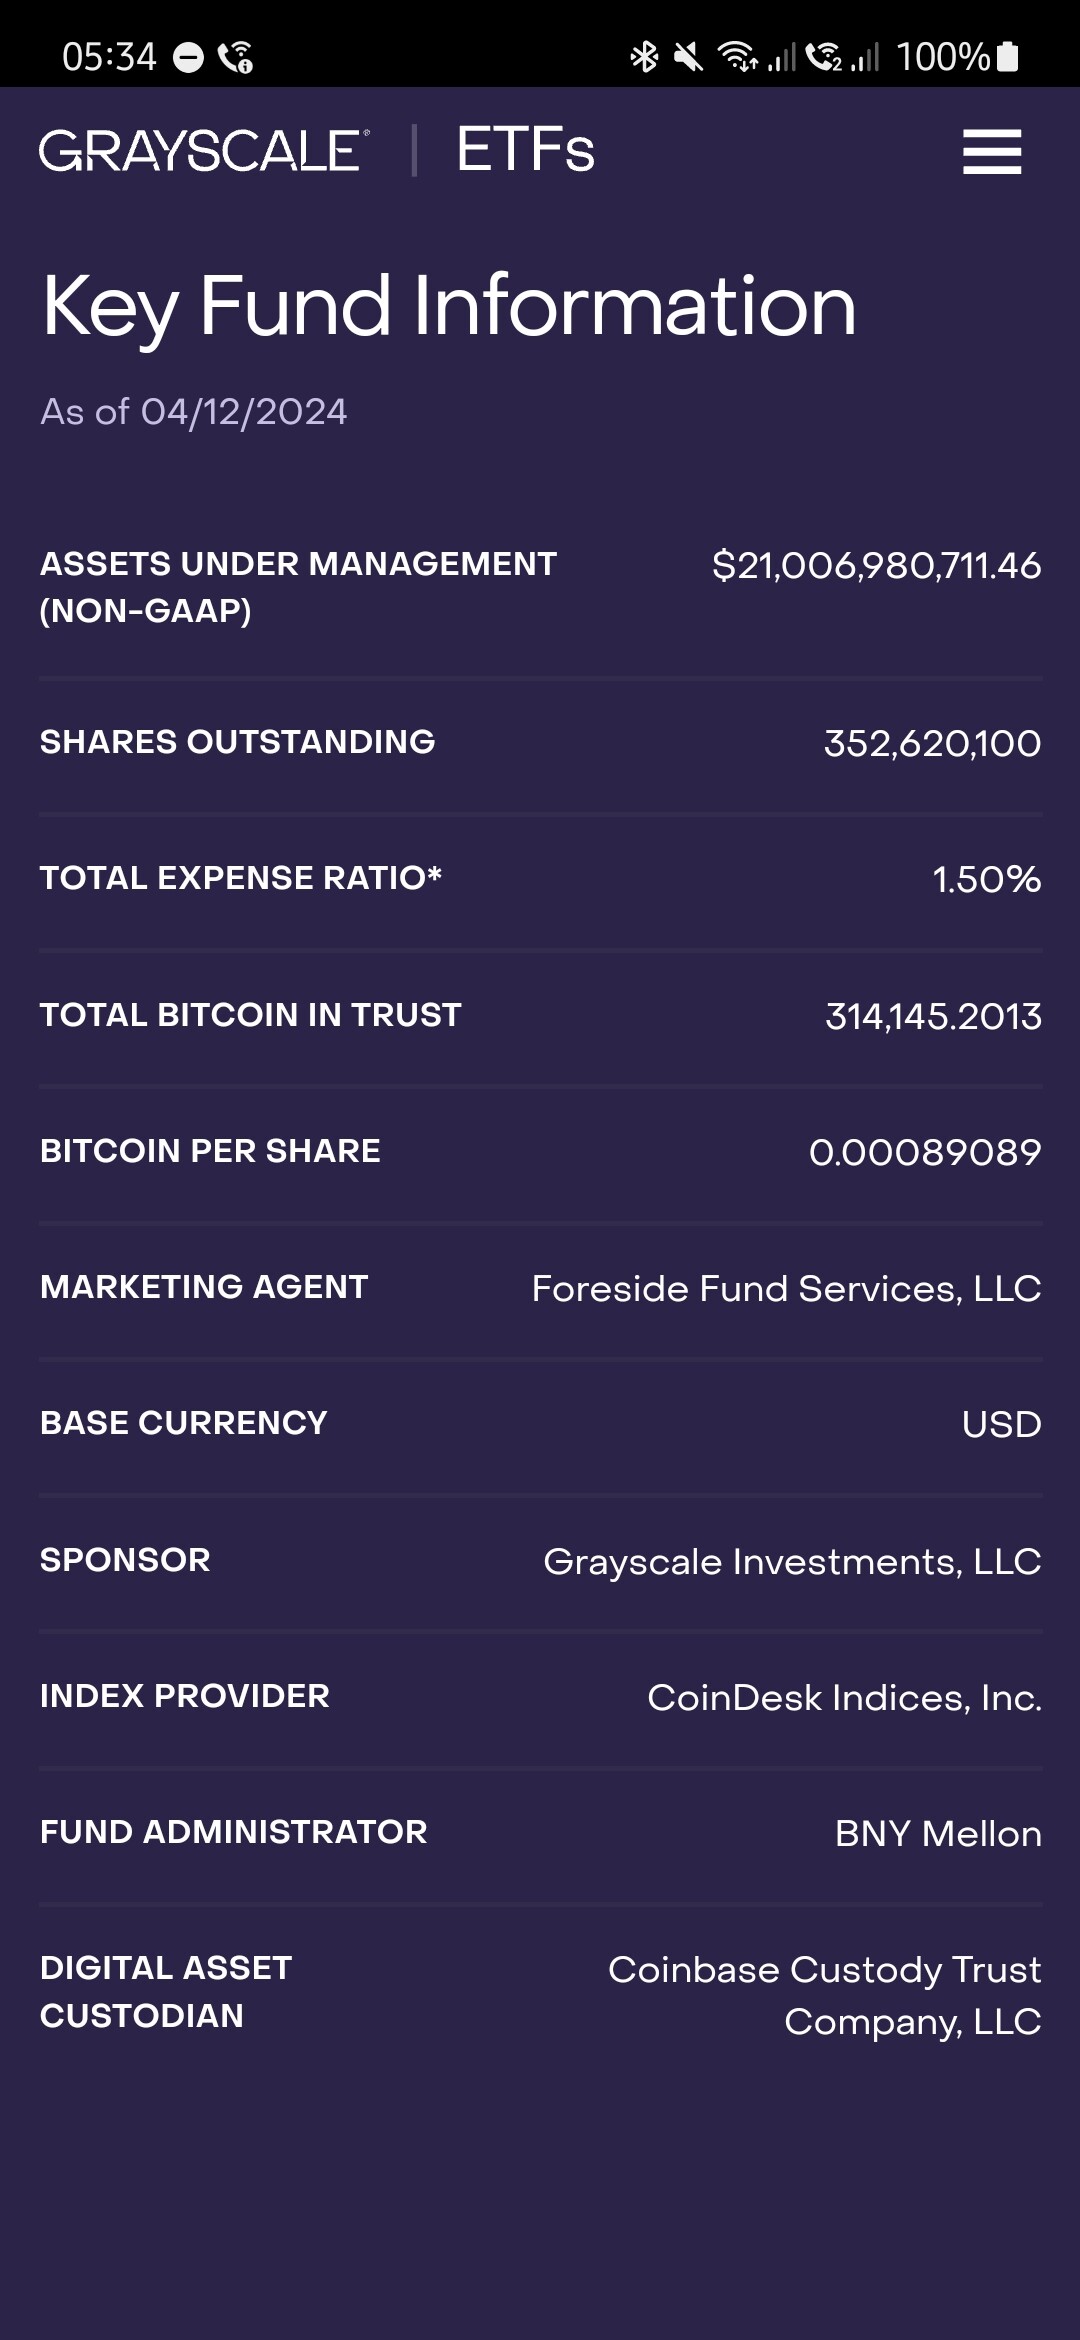The width and height of the screenshot is (1080, 2340).
Task: Tap the Grayscale logo
Action: tap(204, 151)
